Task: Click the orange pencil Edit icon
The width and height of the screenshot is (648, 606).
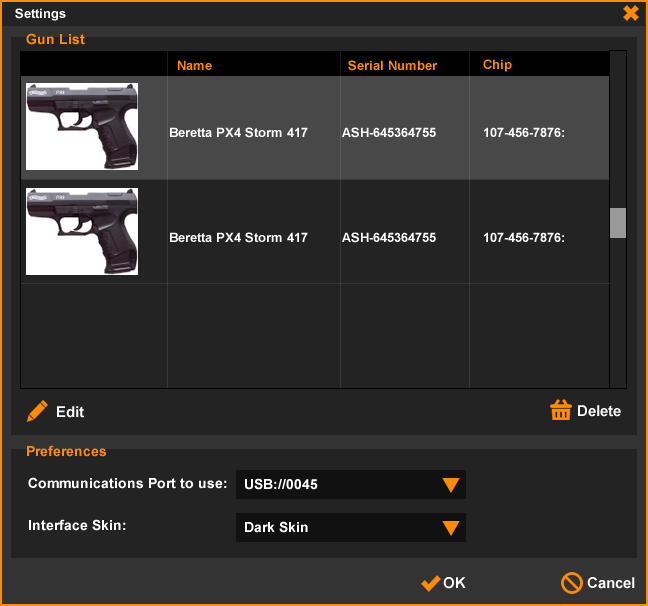Action: click(37, 411)
